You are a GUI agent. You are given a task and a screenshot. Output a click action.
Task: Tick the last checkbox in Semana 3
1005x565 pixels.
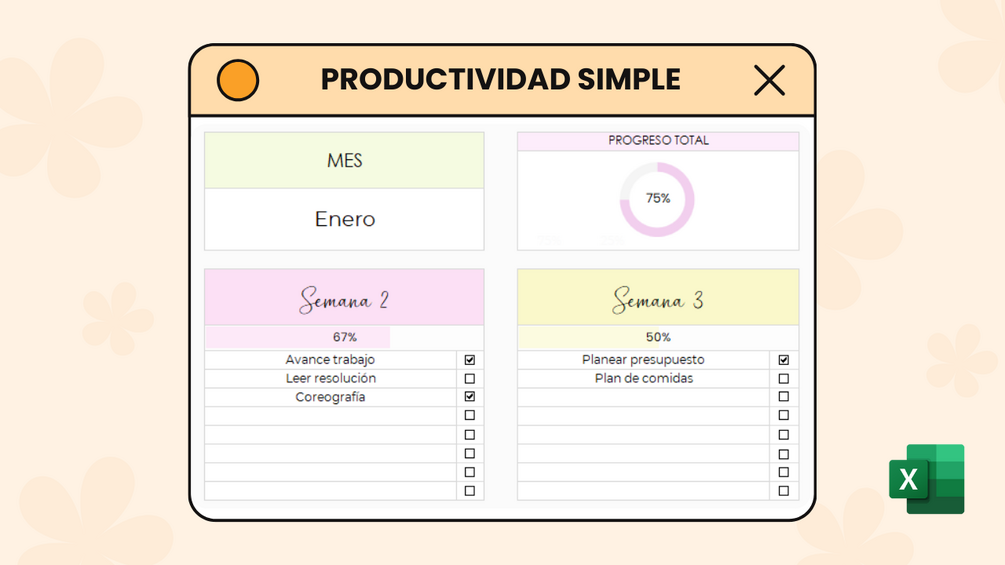pyautogui.click(x=783, y=491)
